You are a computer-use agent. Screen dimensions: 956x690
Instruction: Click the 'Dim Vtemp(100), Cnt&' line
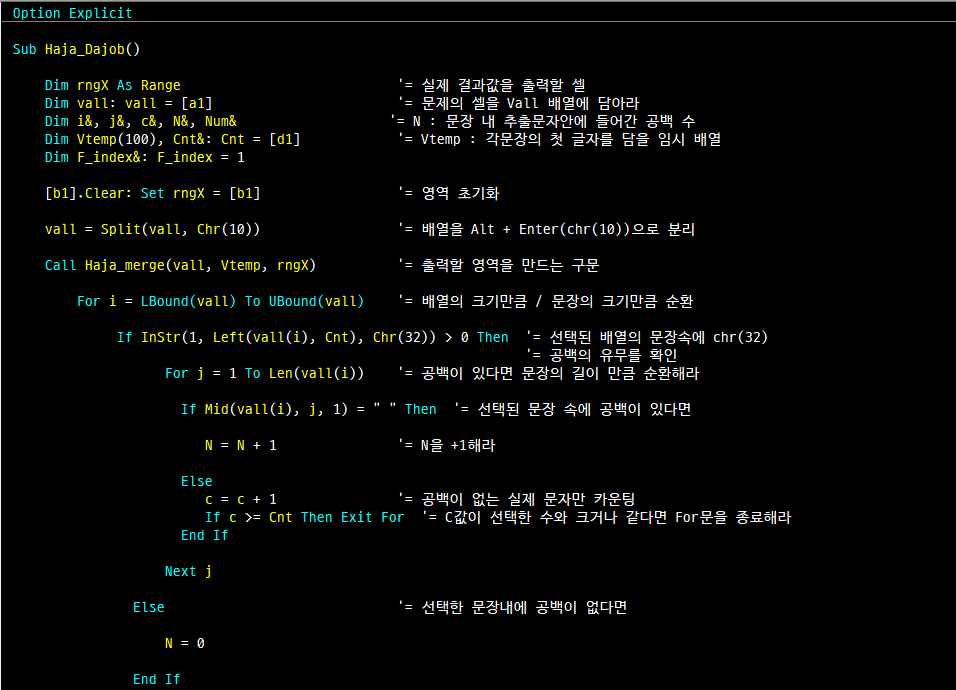pos(173,140)
